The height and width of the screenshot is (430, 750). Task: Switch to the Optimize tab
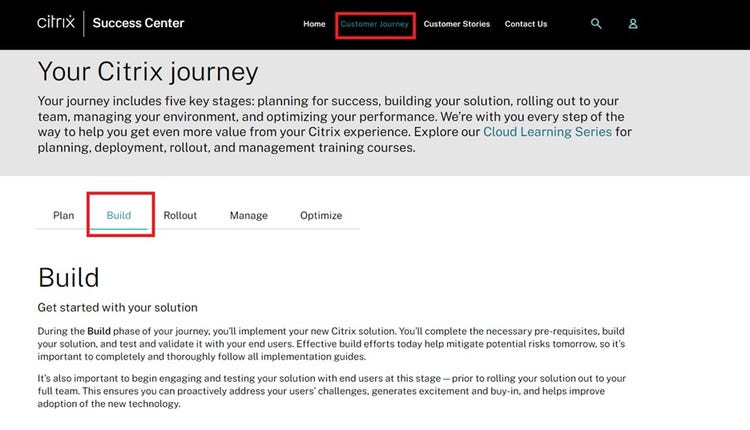pyautogui.click(x=321, y=215)
